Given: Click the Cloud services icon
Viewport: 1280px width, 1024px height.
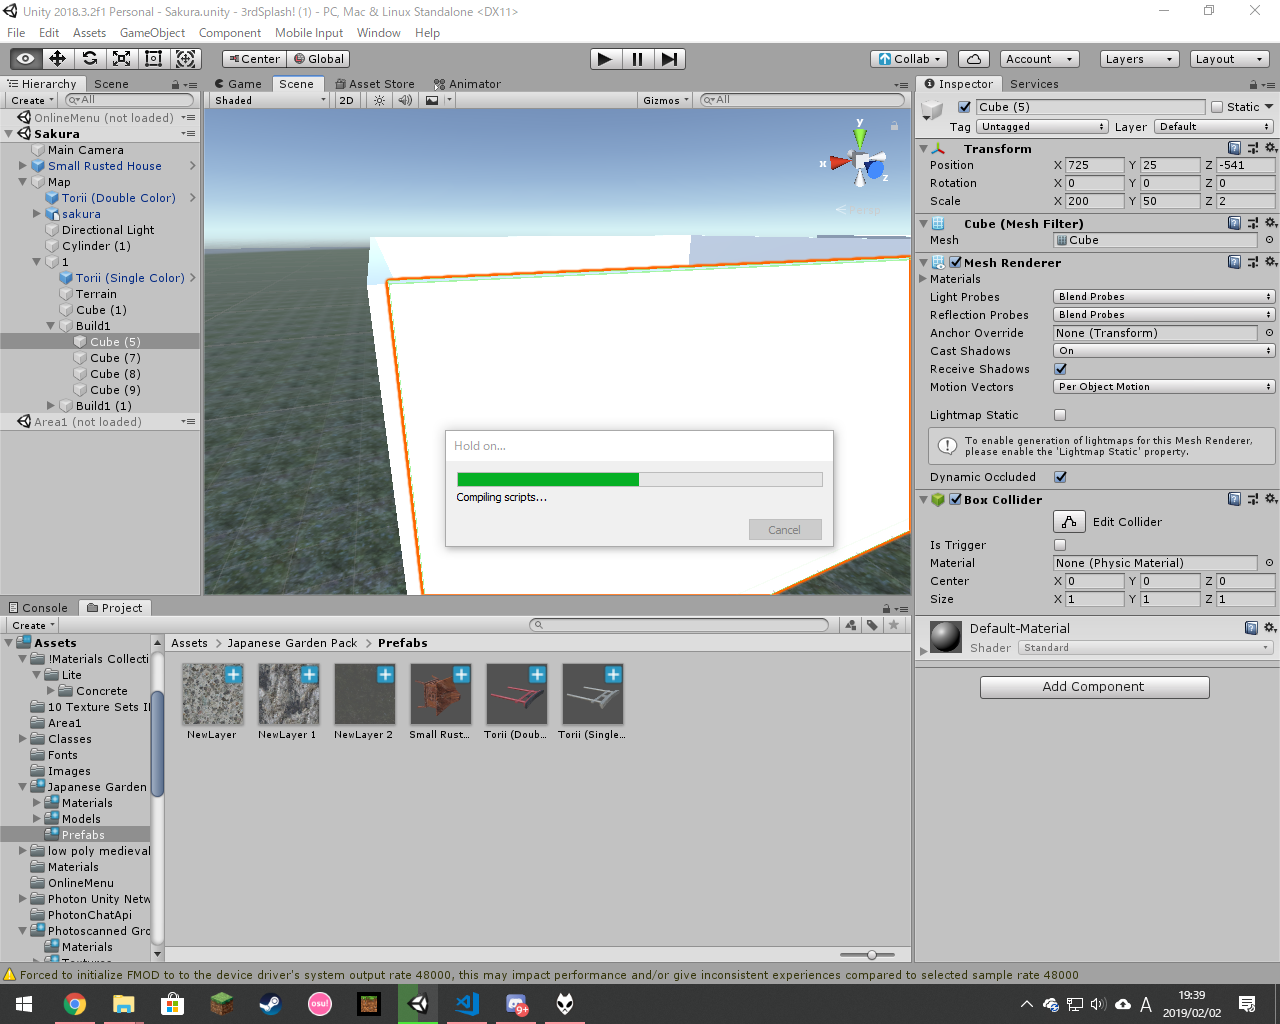Looking at the screenshot, I should tap(973, 59).
